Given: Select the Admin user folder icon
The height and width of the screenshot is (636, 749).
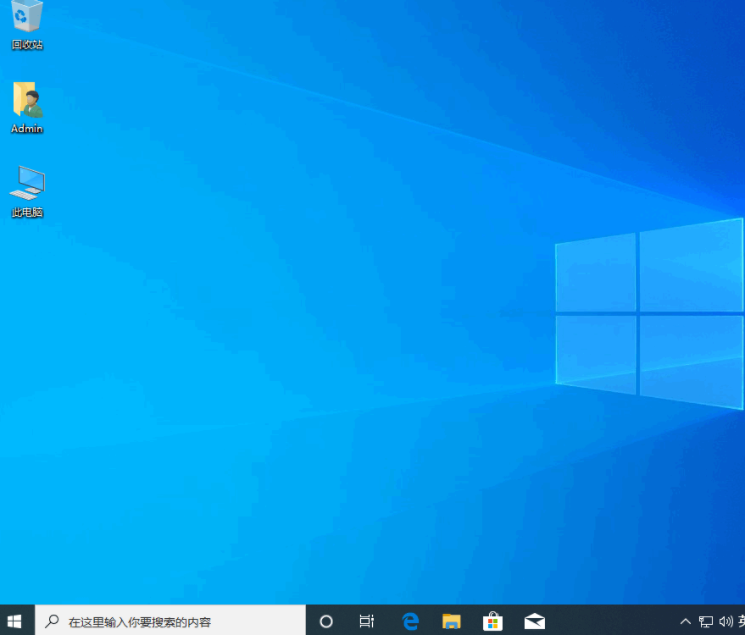Looking at the screenshot, I should 27,100.
